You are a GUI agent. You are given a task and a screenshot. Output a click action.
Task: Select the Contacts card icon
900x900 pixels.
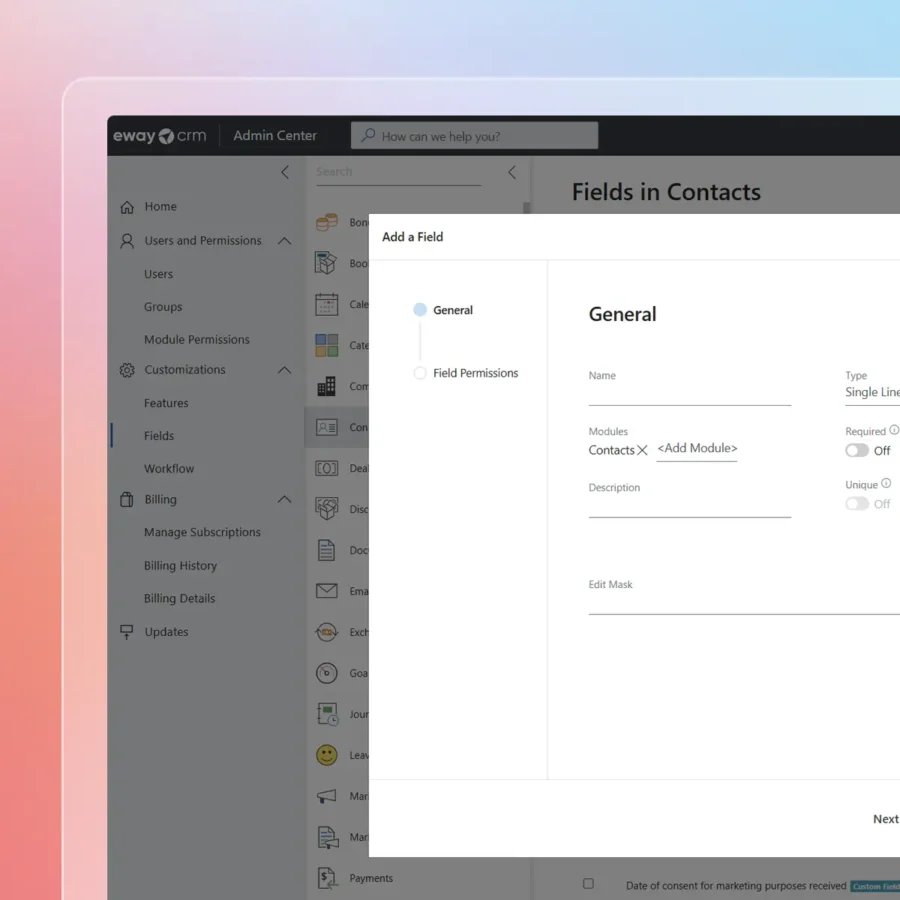[x=327, y=428]
